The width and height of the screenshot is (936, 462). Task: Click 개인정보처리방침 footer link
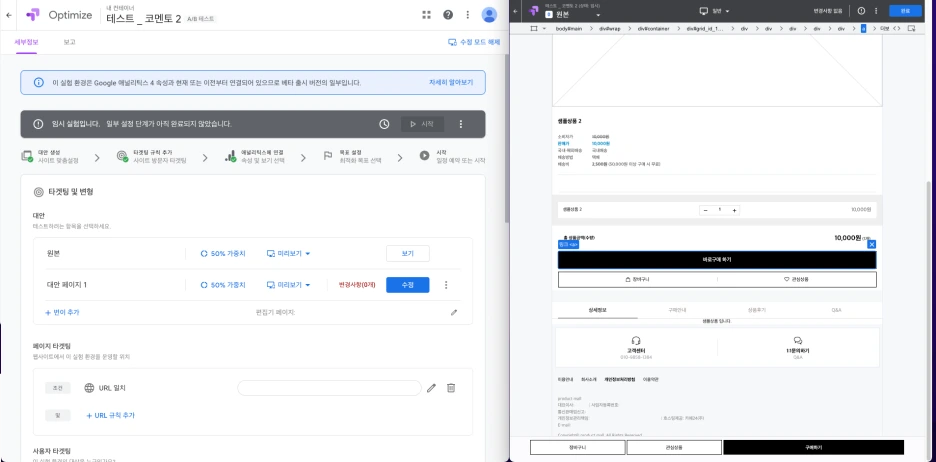tap(620, 379)
